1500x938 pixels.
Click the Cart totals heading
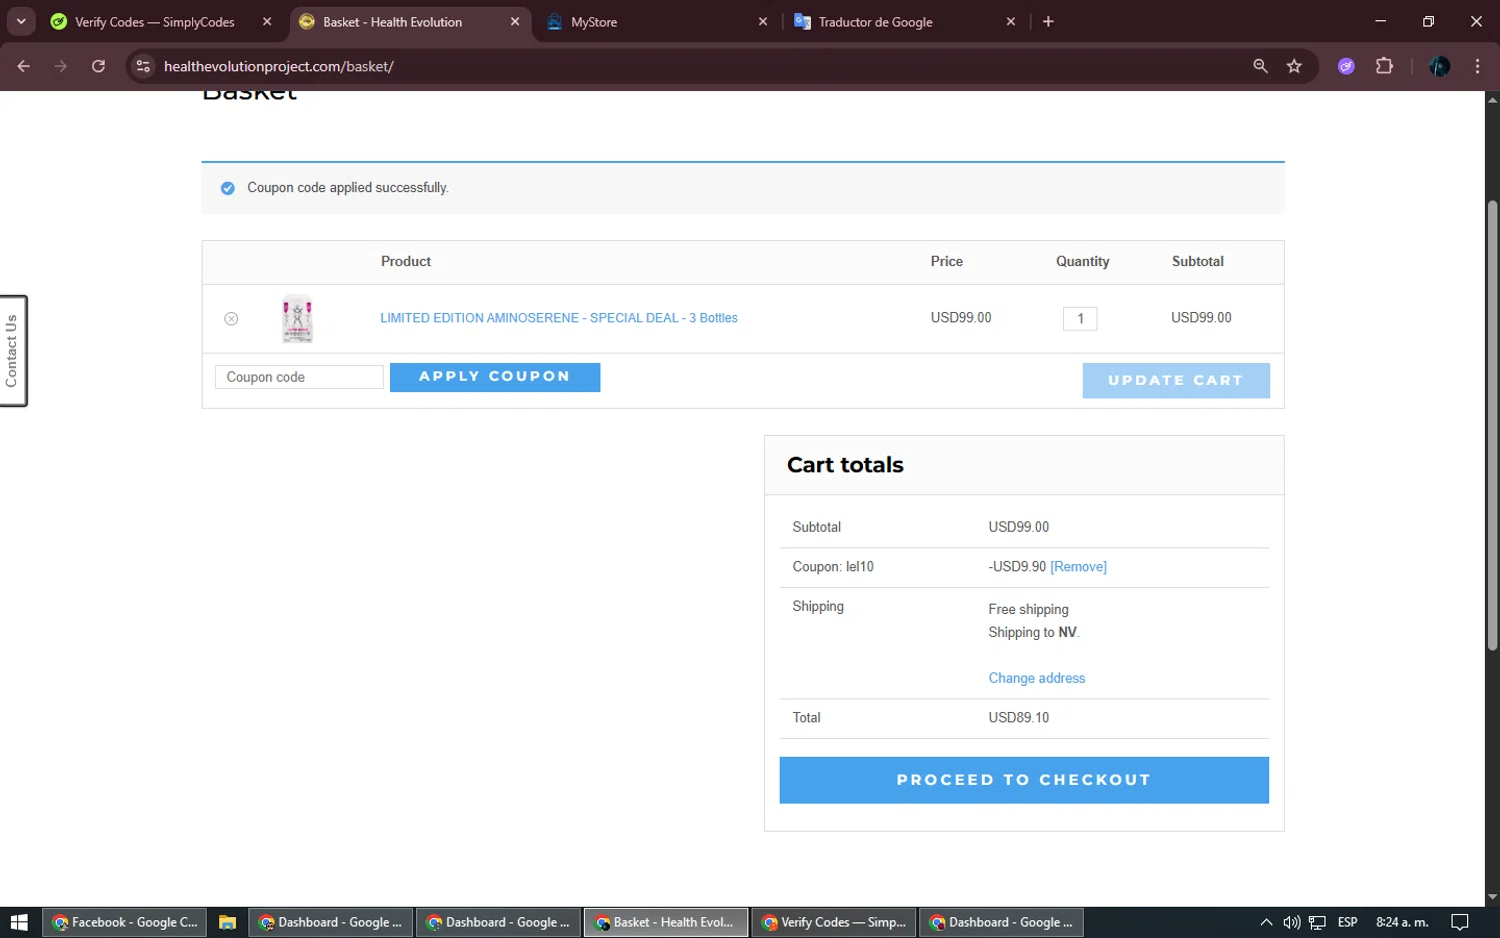pos(845,465)
